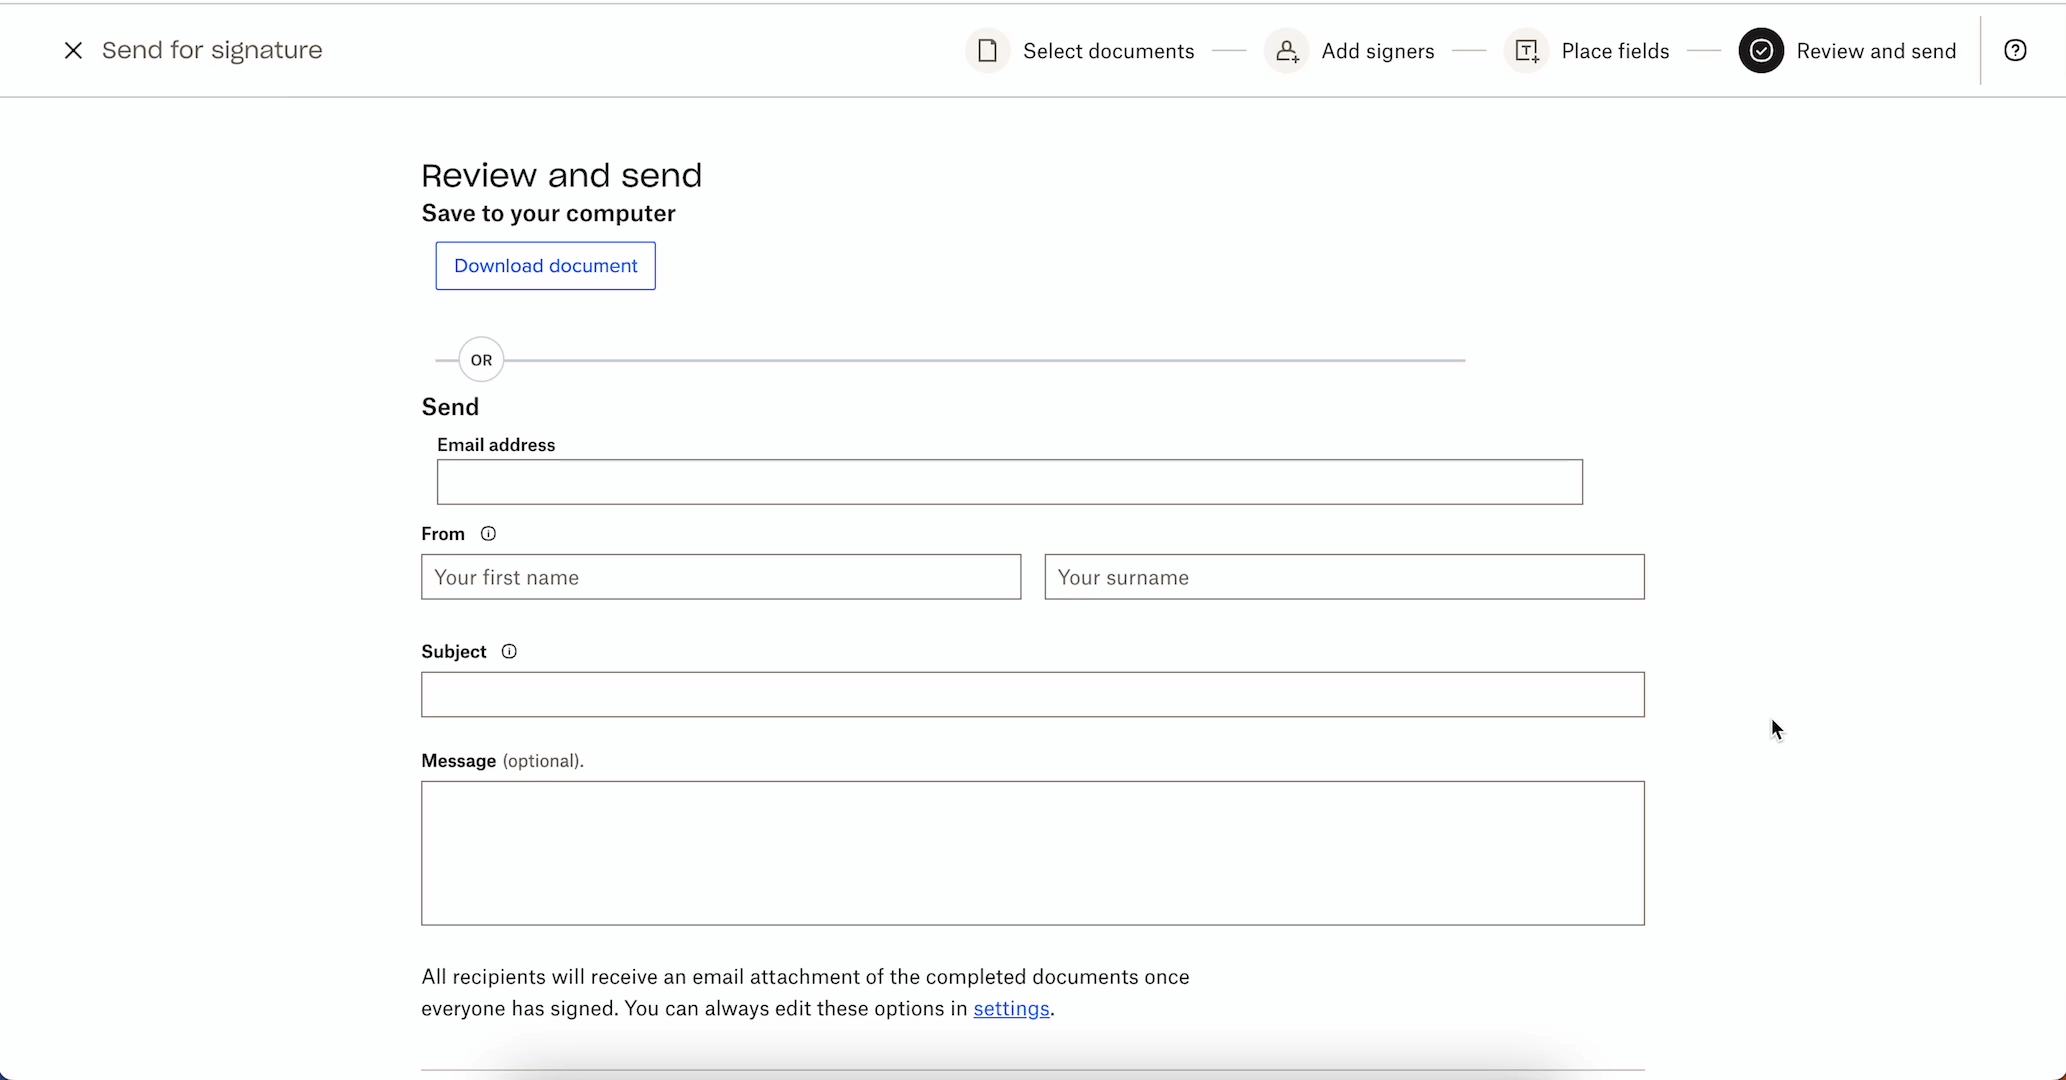Click inside the Message text area
The height and width of the screenshot is (1080, 2066).
pos(1032,853)
